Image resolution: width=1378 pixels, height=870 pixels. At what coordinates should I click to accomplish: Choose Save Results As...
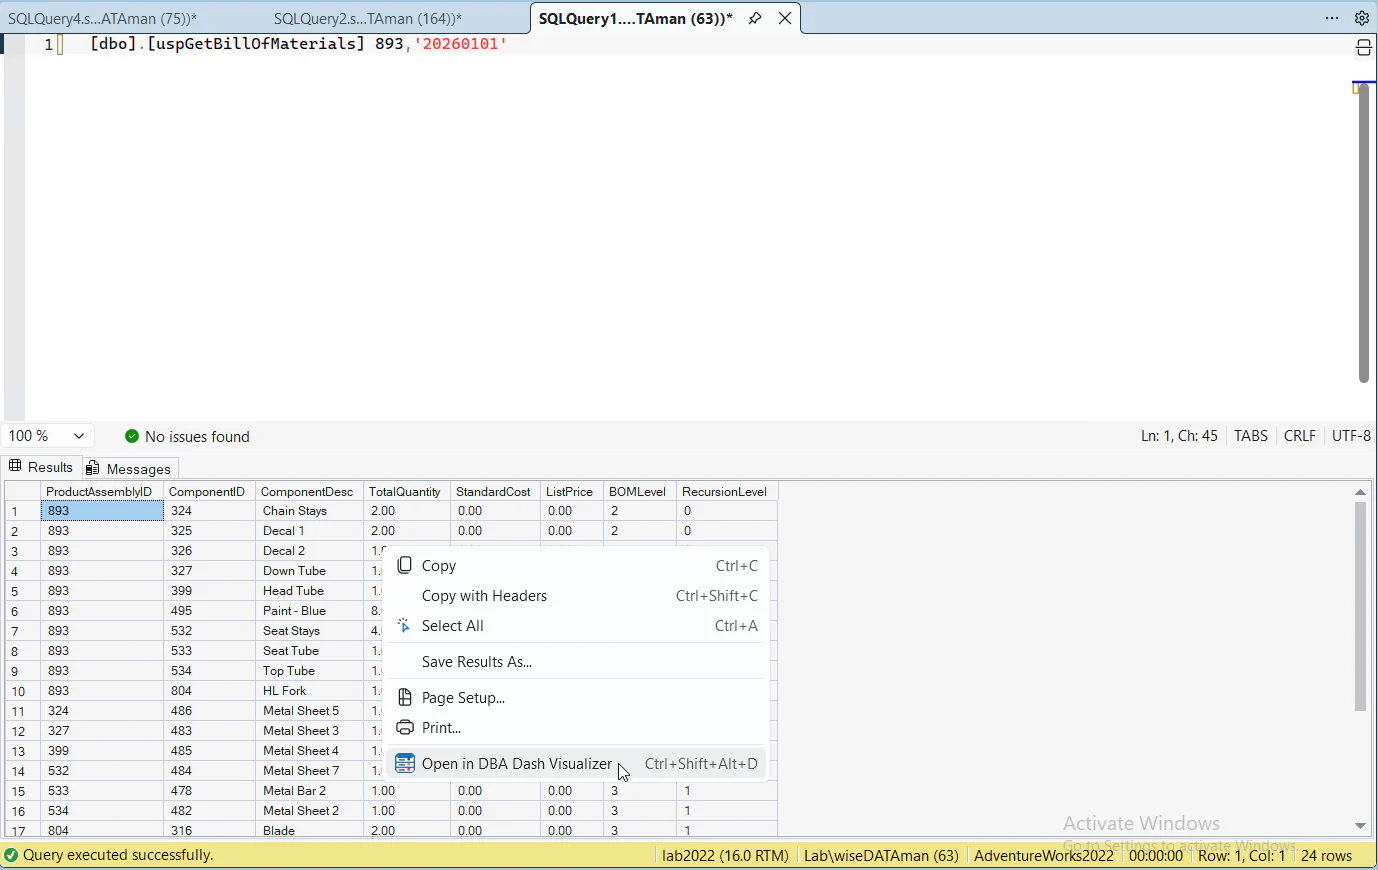(577, 662)
